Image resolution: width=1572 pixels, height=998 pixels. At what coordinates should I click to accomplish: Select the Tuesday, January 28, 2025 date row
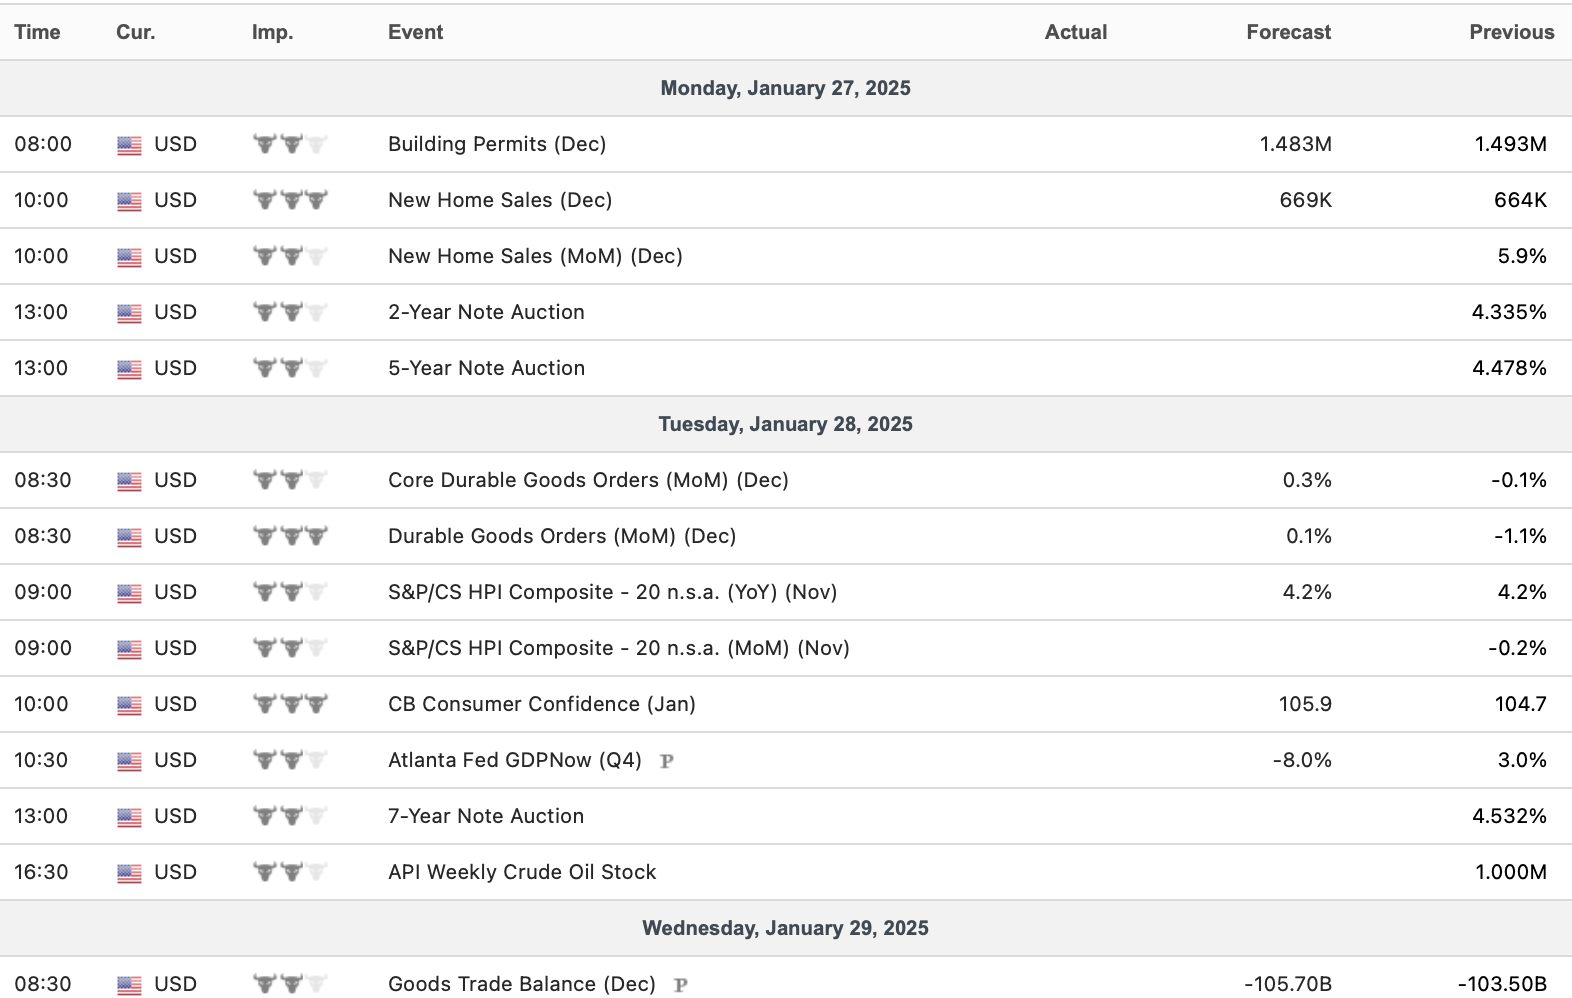tap(785, 424)
